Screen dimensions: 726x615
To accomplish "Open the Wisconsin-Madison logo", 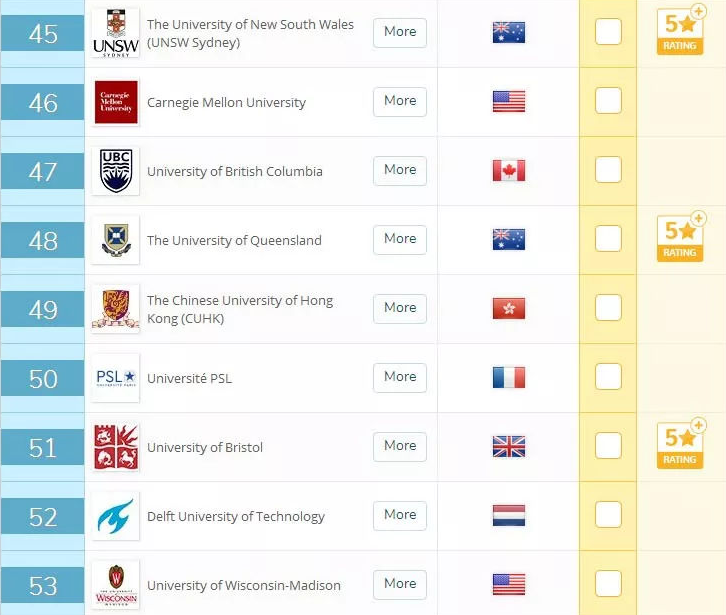I will click(116, 585).
